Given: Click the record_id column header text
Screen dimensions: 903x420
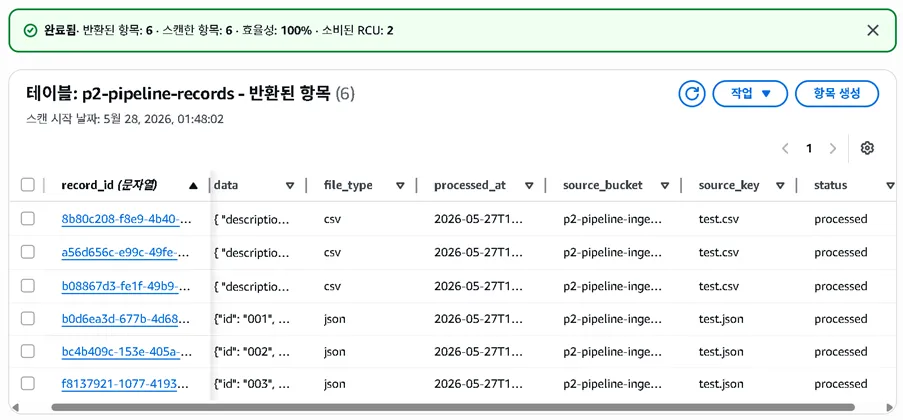Looking at the screenshot, I should click(x=109, y=186).
